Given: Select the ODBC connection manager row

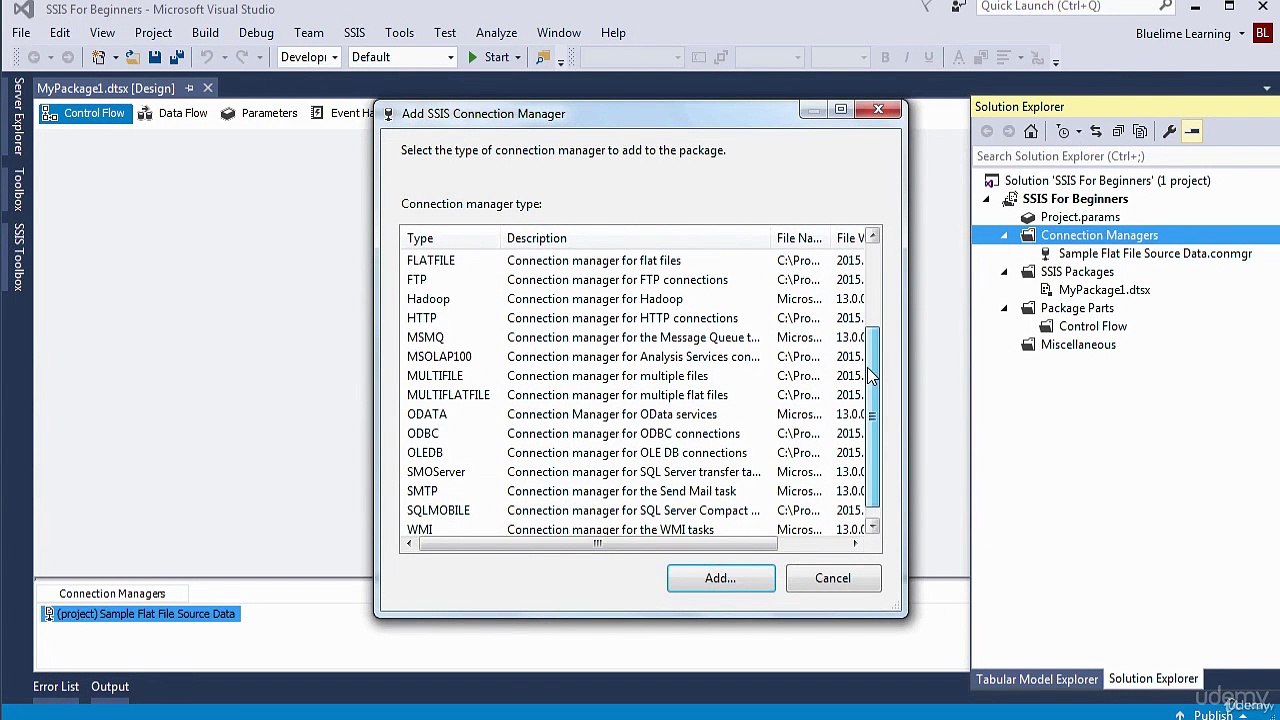Looking at the screenshot, I should tap(633, 434).
